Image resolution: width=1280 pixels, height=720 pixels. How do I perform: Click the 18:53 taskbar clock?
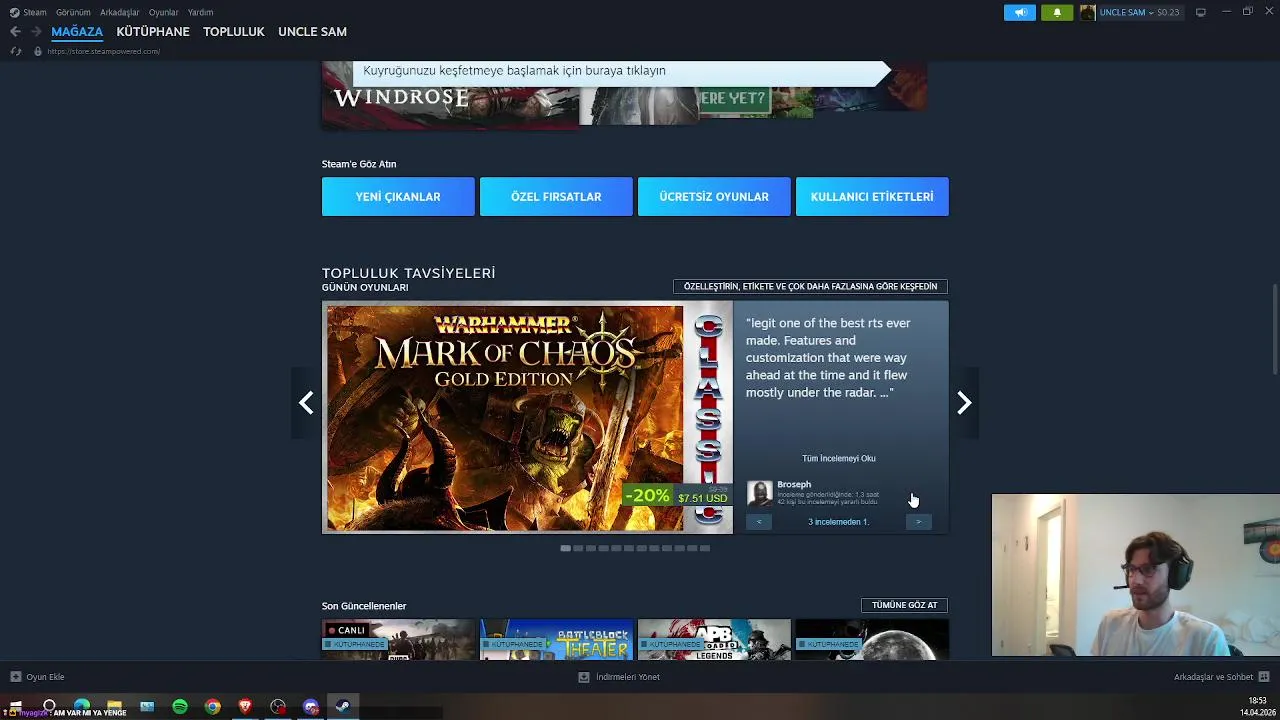tap(1257, 701)
